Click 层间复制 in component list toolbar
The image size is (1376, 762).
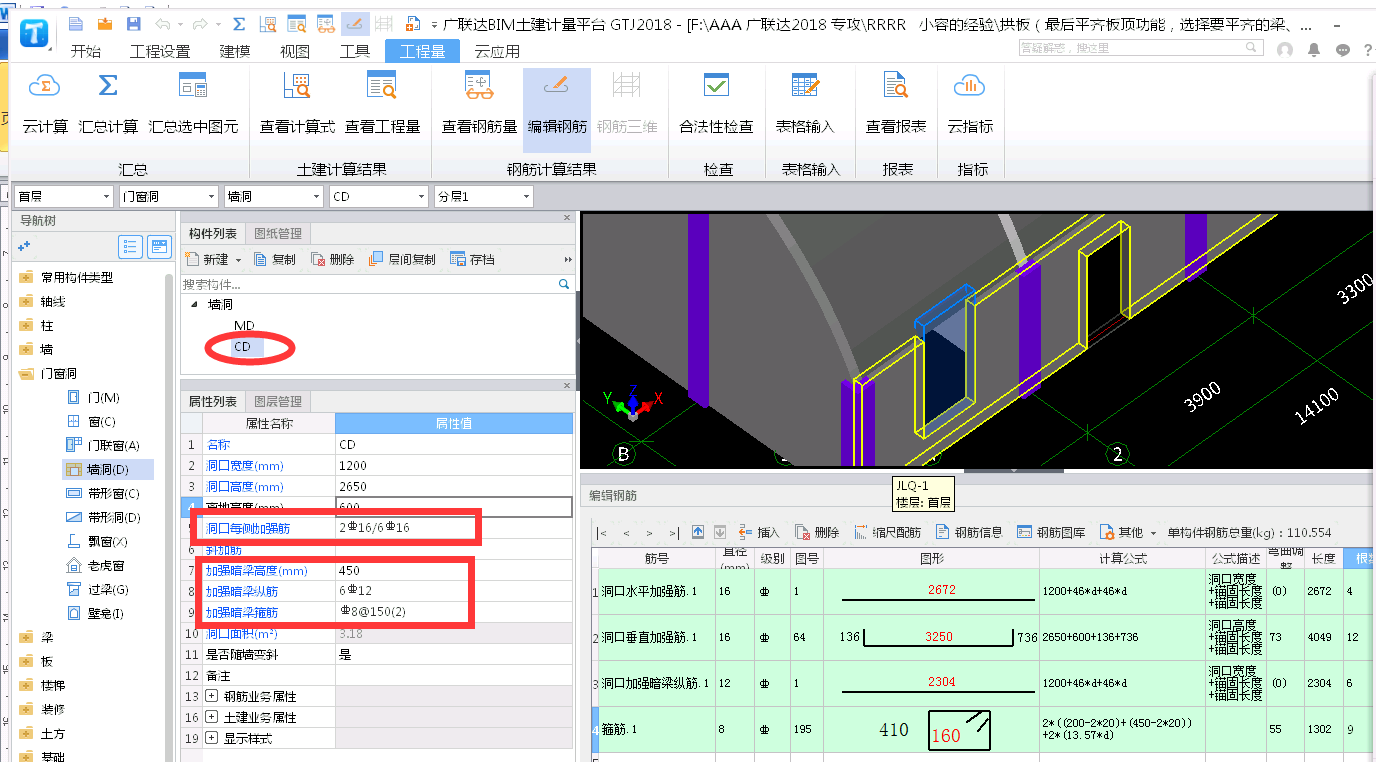click(x=402, y=260)
